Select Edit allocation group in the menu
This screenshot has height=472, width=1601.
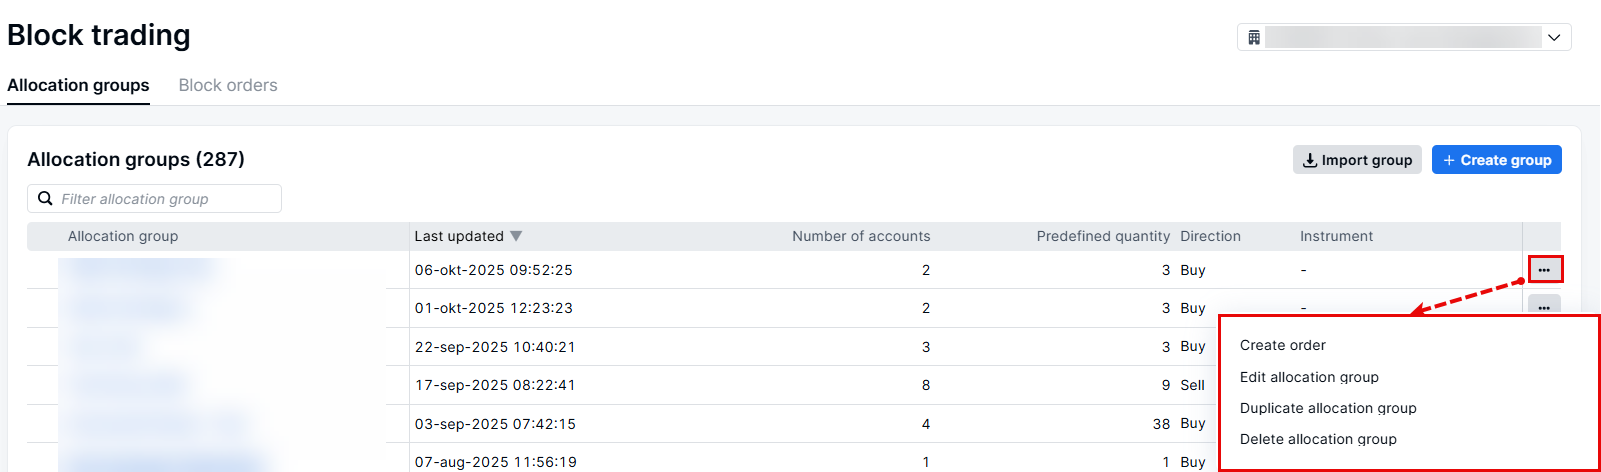1308,377
